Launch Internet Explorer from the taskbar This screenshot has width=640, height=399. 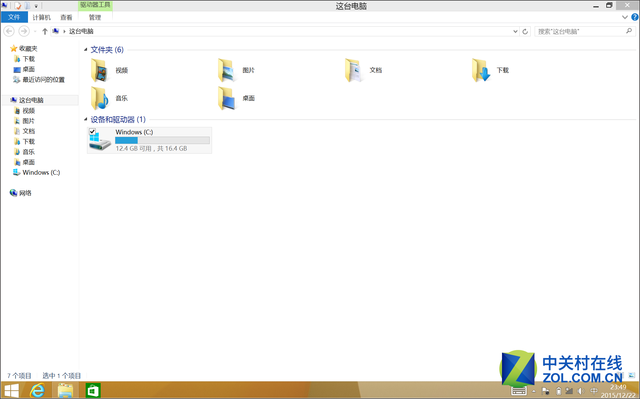click(x=37, y=391)
